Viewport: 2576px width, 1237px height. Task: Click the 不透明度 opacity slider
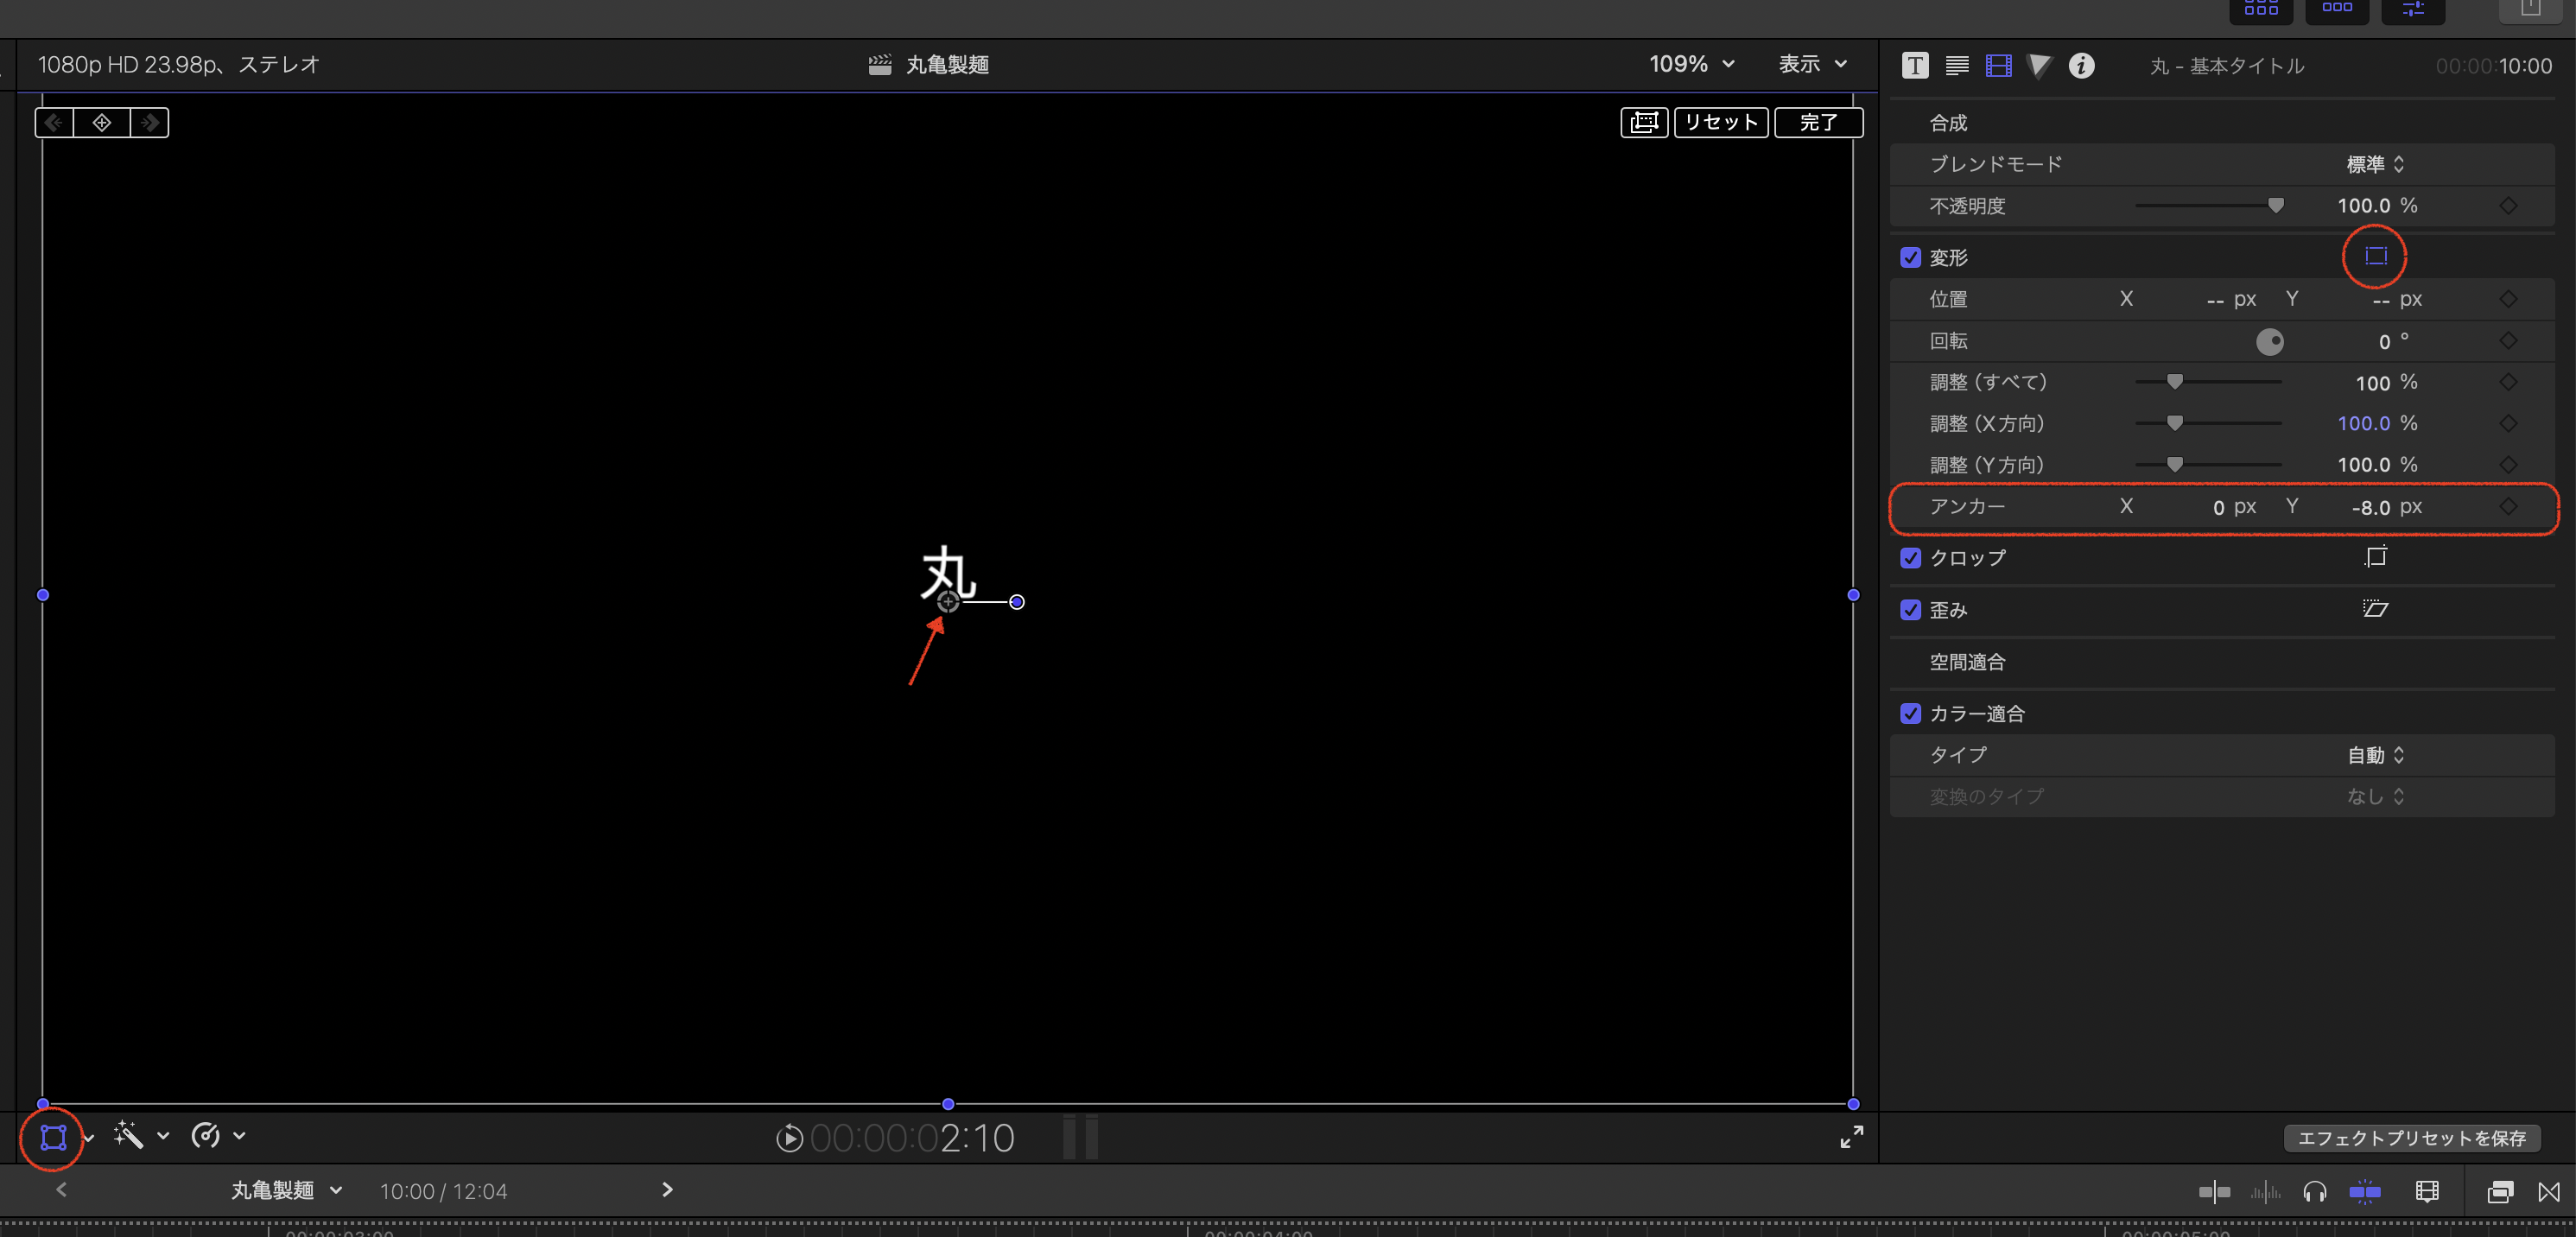pos(2208,206)
